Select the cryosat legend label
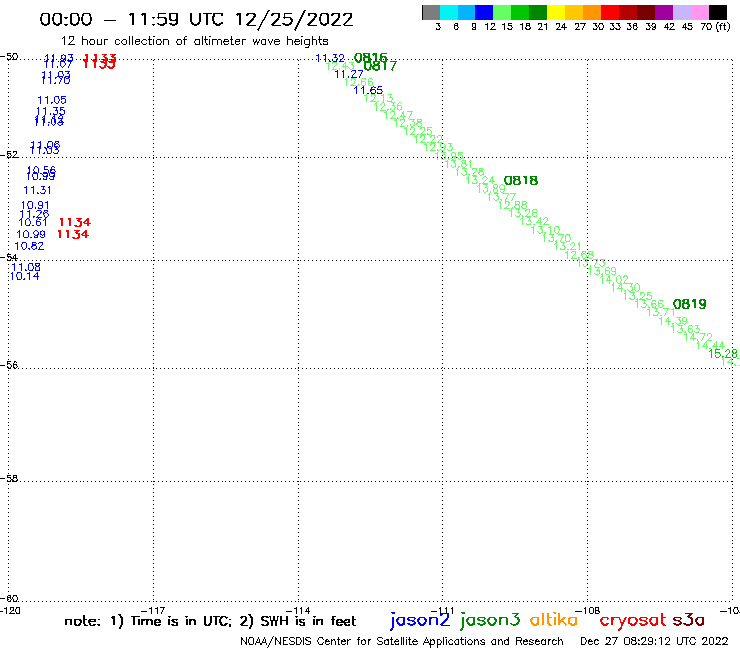This screenshot has width=740, height=650. tap(633, 620)
